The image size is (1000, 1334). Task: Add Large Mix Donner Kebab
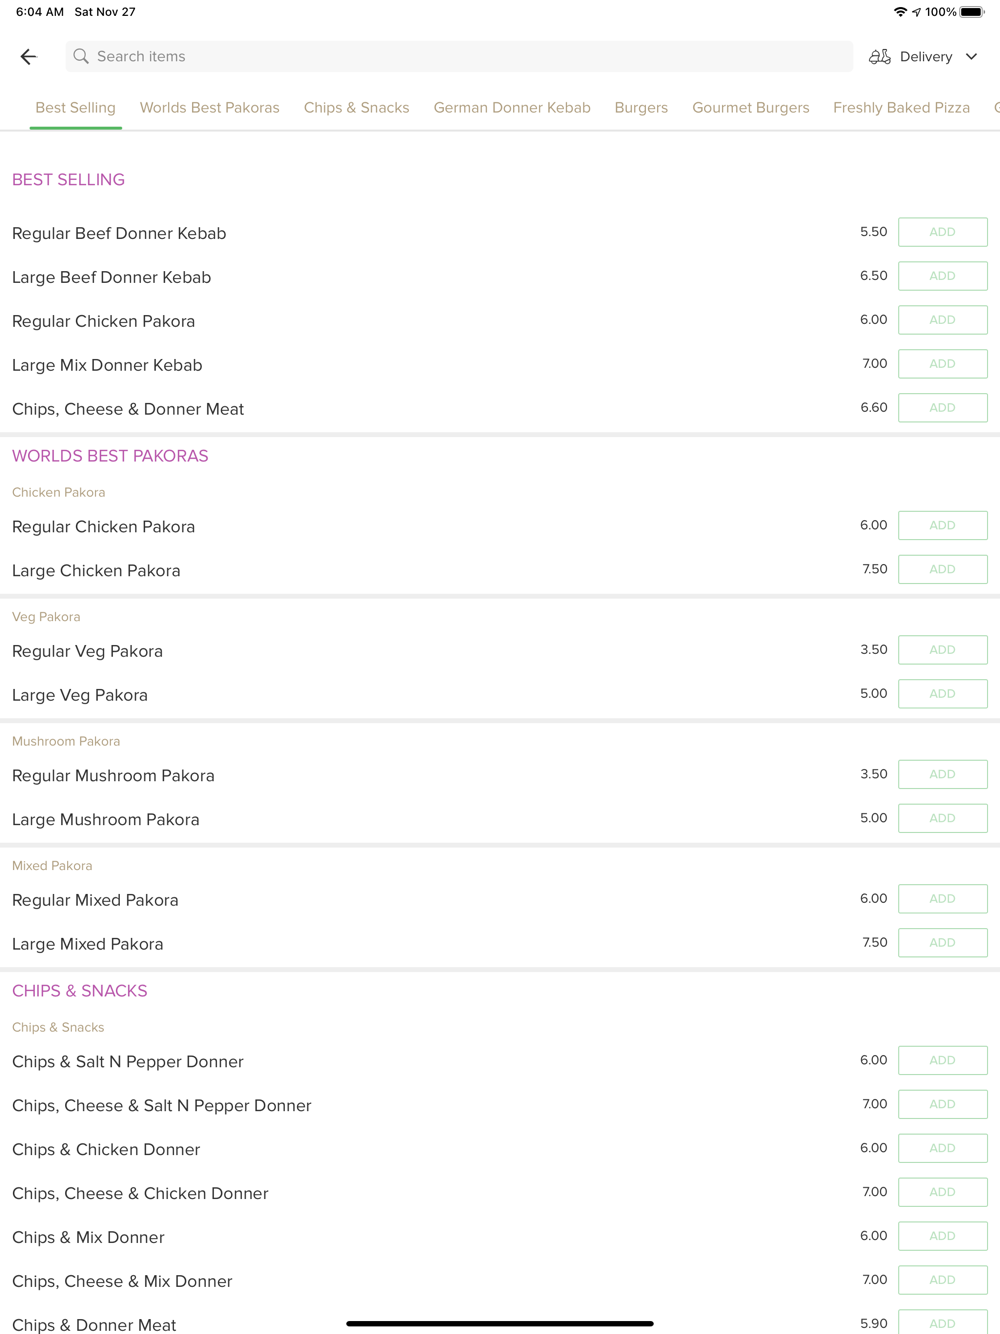tap(943, 364)
